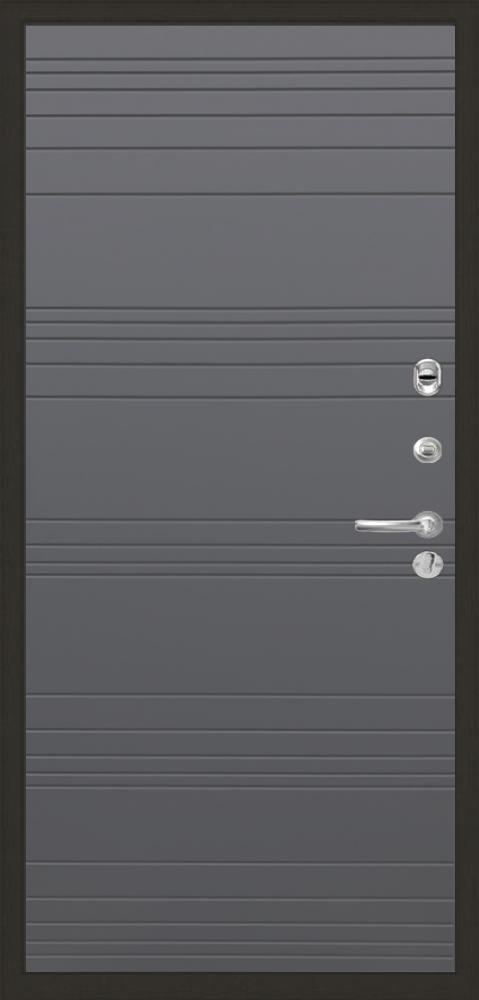Select the round rosette behind the handle
Screen dimensions: 479x1000
tap(428, 524)
